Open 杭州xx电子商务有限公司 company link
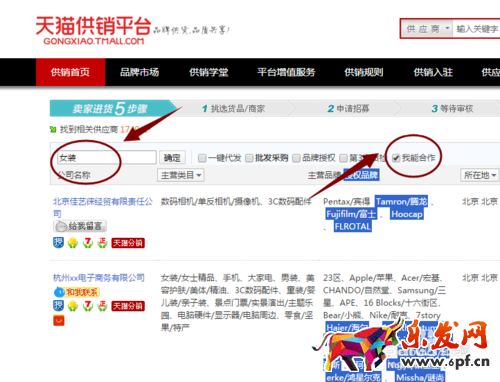The image size is (500, 382). pyautogui.click(x=99, y=278)
